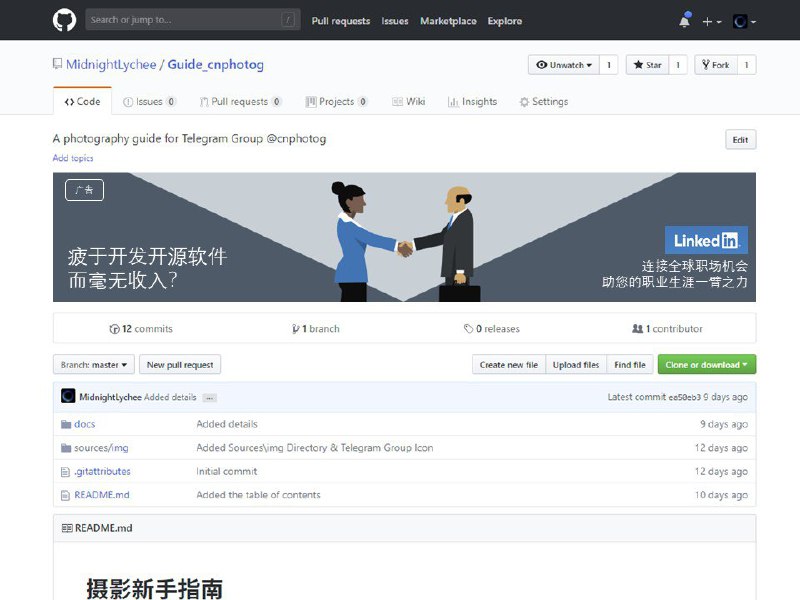800x600 pixels.
Task: View the 1 branch list
Action: coord(315,329)
